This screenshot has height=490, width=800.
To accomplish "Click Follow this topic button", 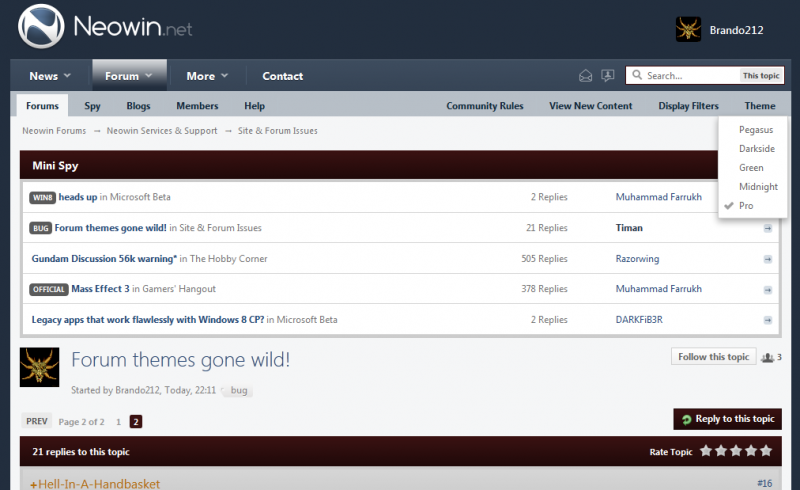I will (713, 357).
